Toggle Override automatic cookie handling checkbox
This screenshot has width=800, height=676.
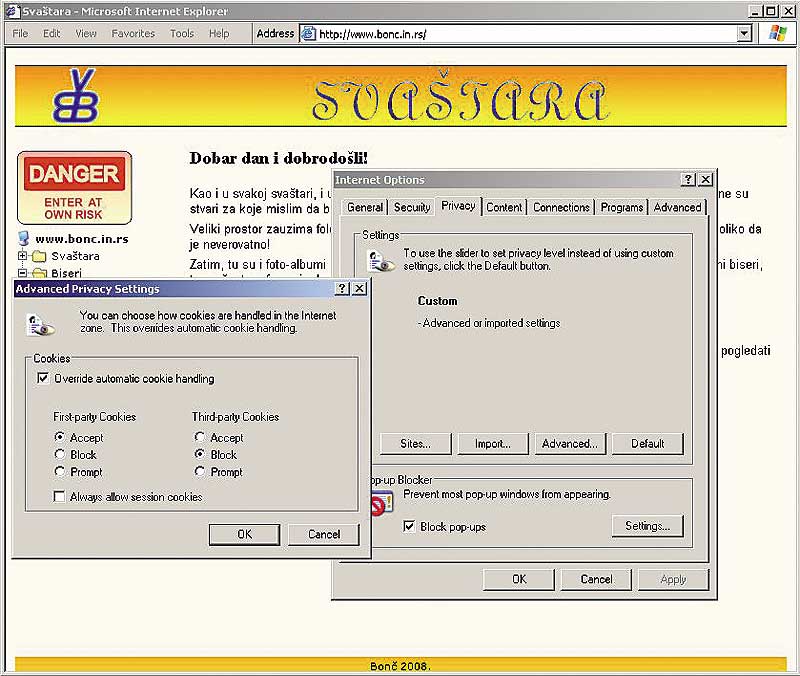coord(43,378)
